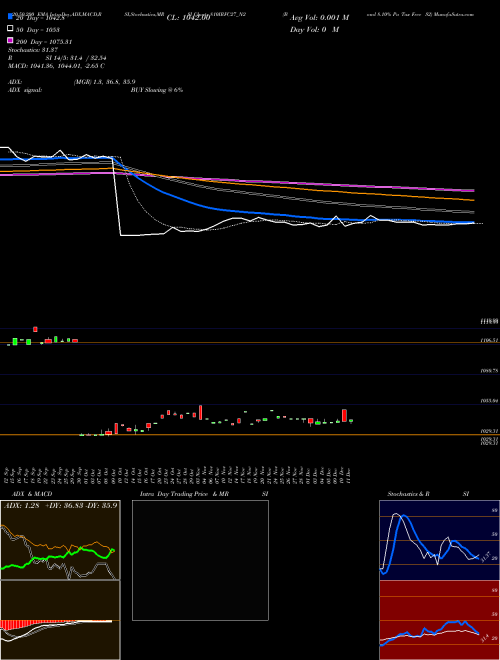This screenshot has height=660, width=500.
Task: Click the magenta 200 Day legend swatch
Action: 10,40
